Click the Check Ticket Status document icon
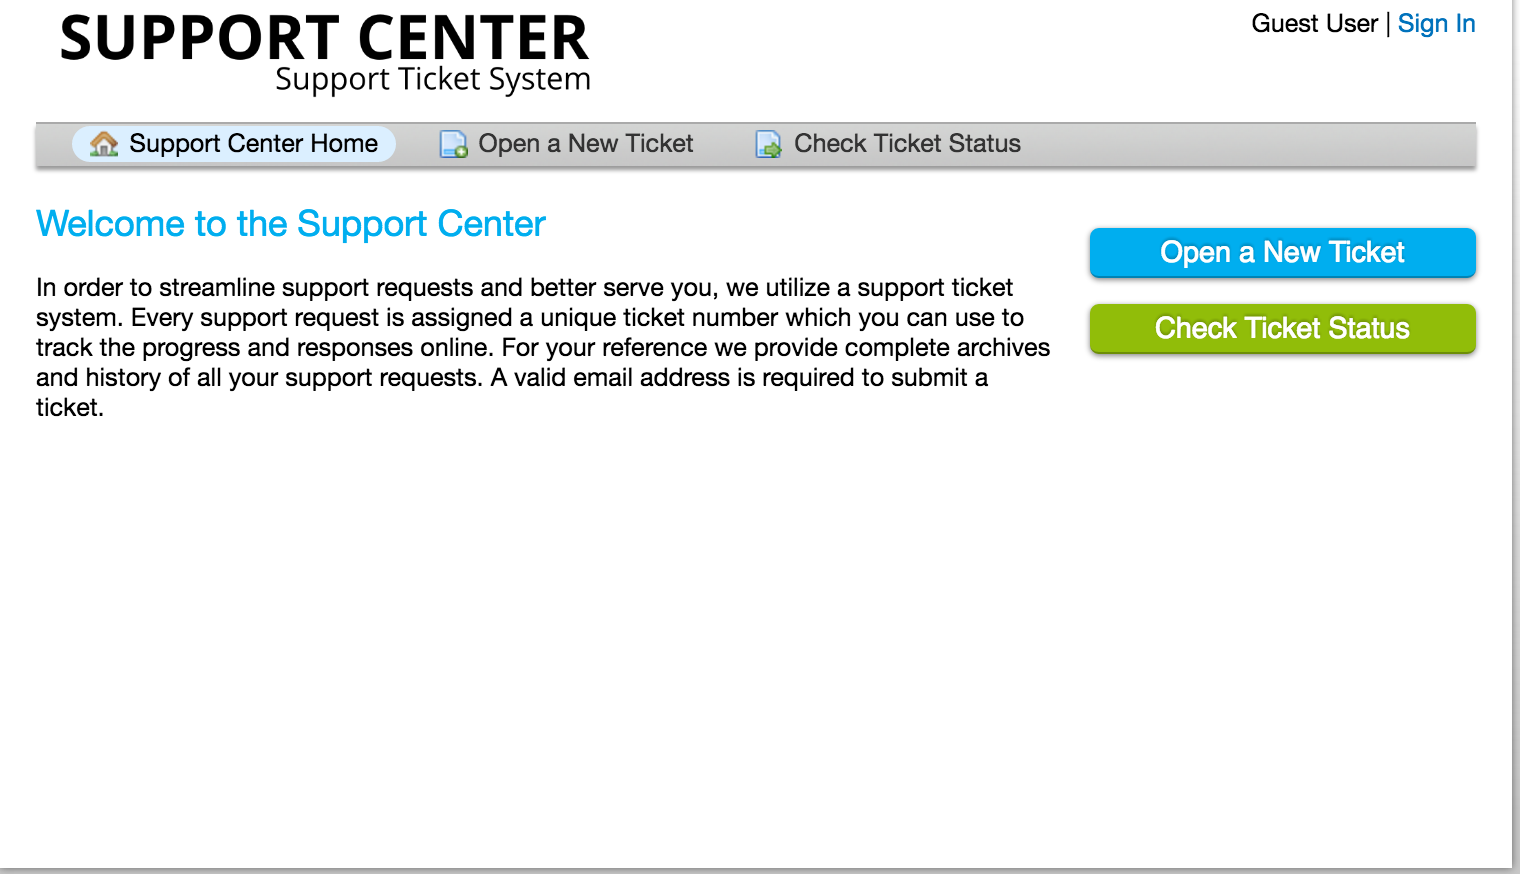 point(767,145)
